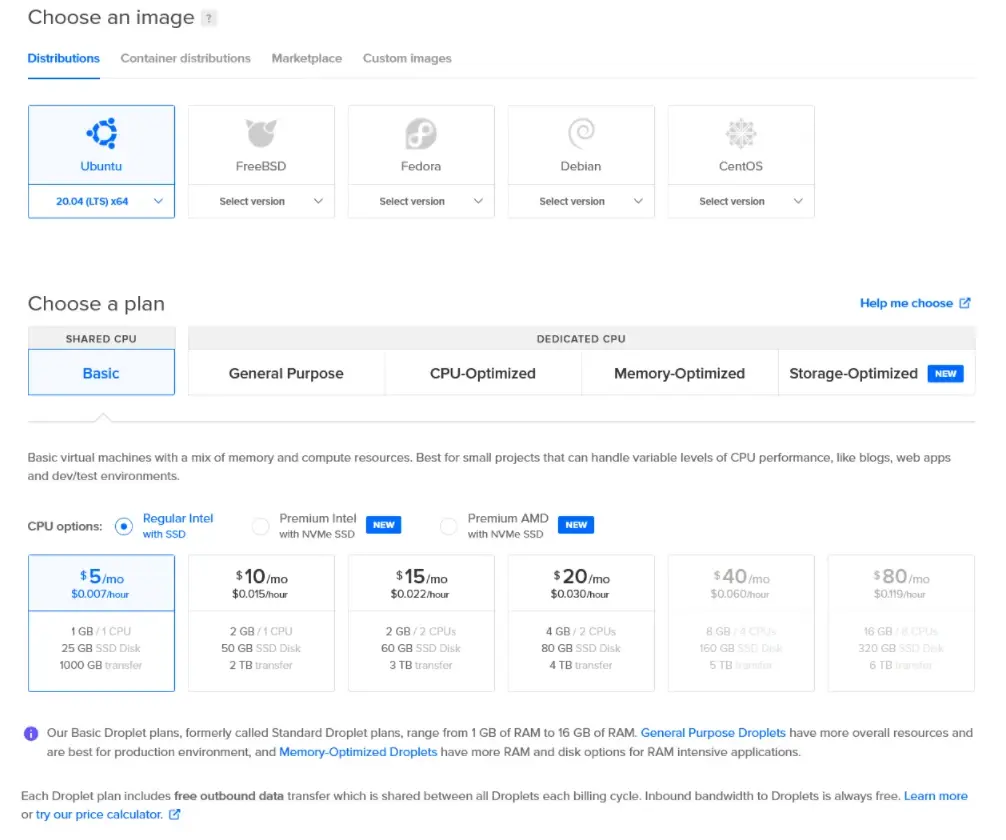1006x840 pixels.
Task: Open the General Purpose Droplets link
Action: click(x=713, y=733)
